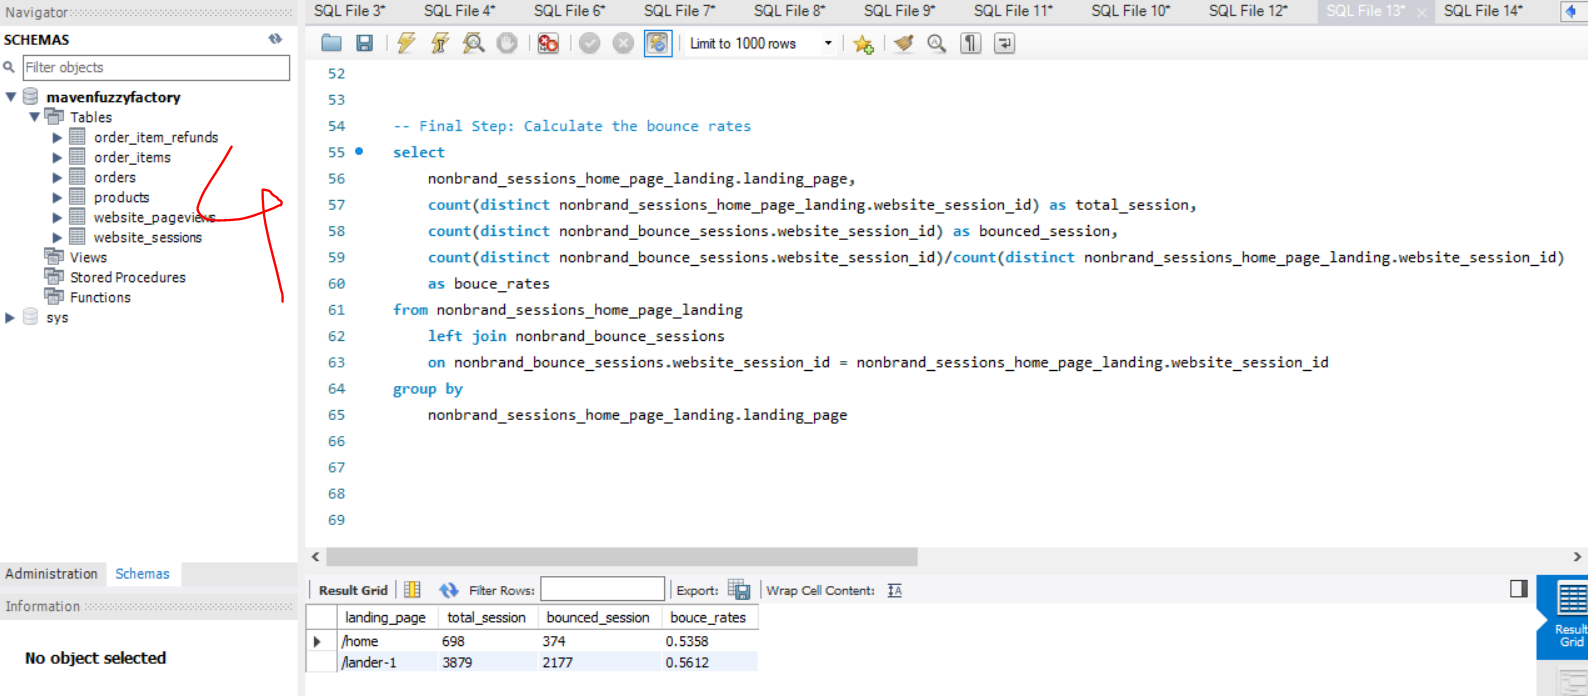Select the products table in the tree
1588x696 pixels.
pos(122,197)
